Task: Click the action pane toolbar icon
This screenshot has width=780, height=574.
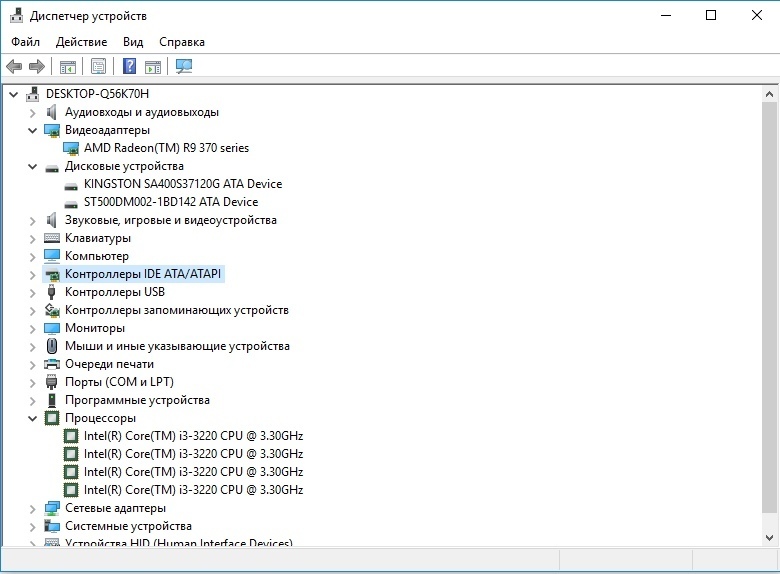Action: [153, 67]
